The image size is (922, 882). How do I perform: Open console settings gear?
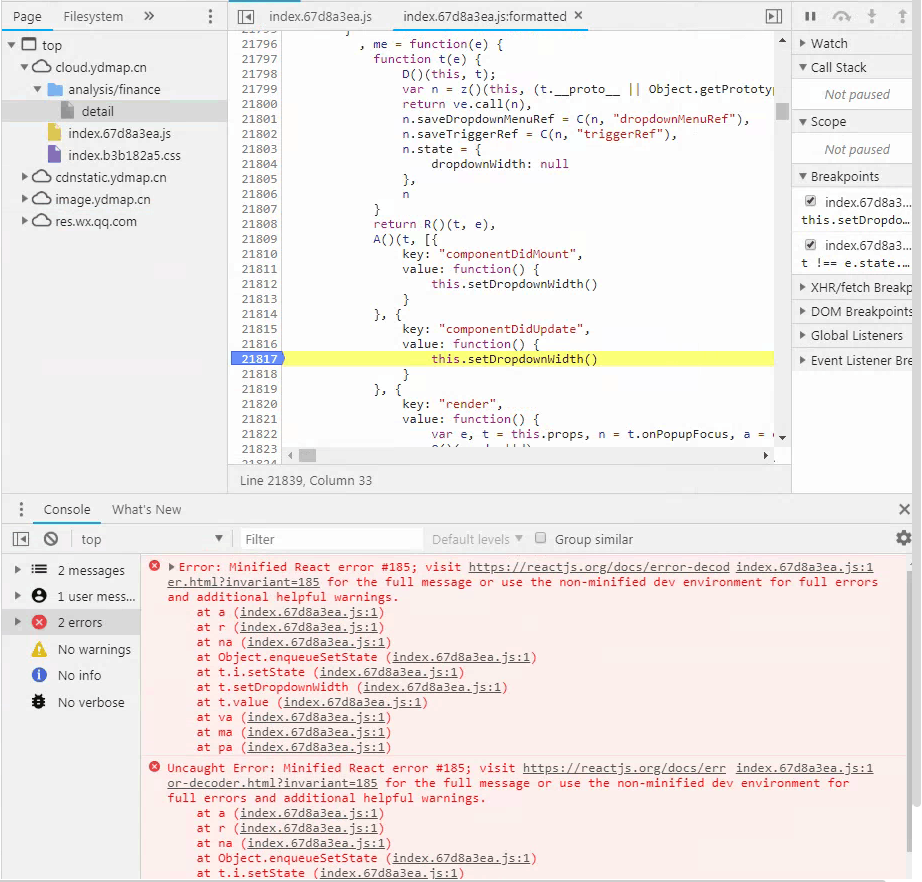click(903, 538)
